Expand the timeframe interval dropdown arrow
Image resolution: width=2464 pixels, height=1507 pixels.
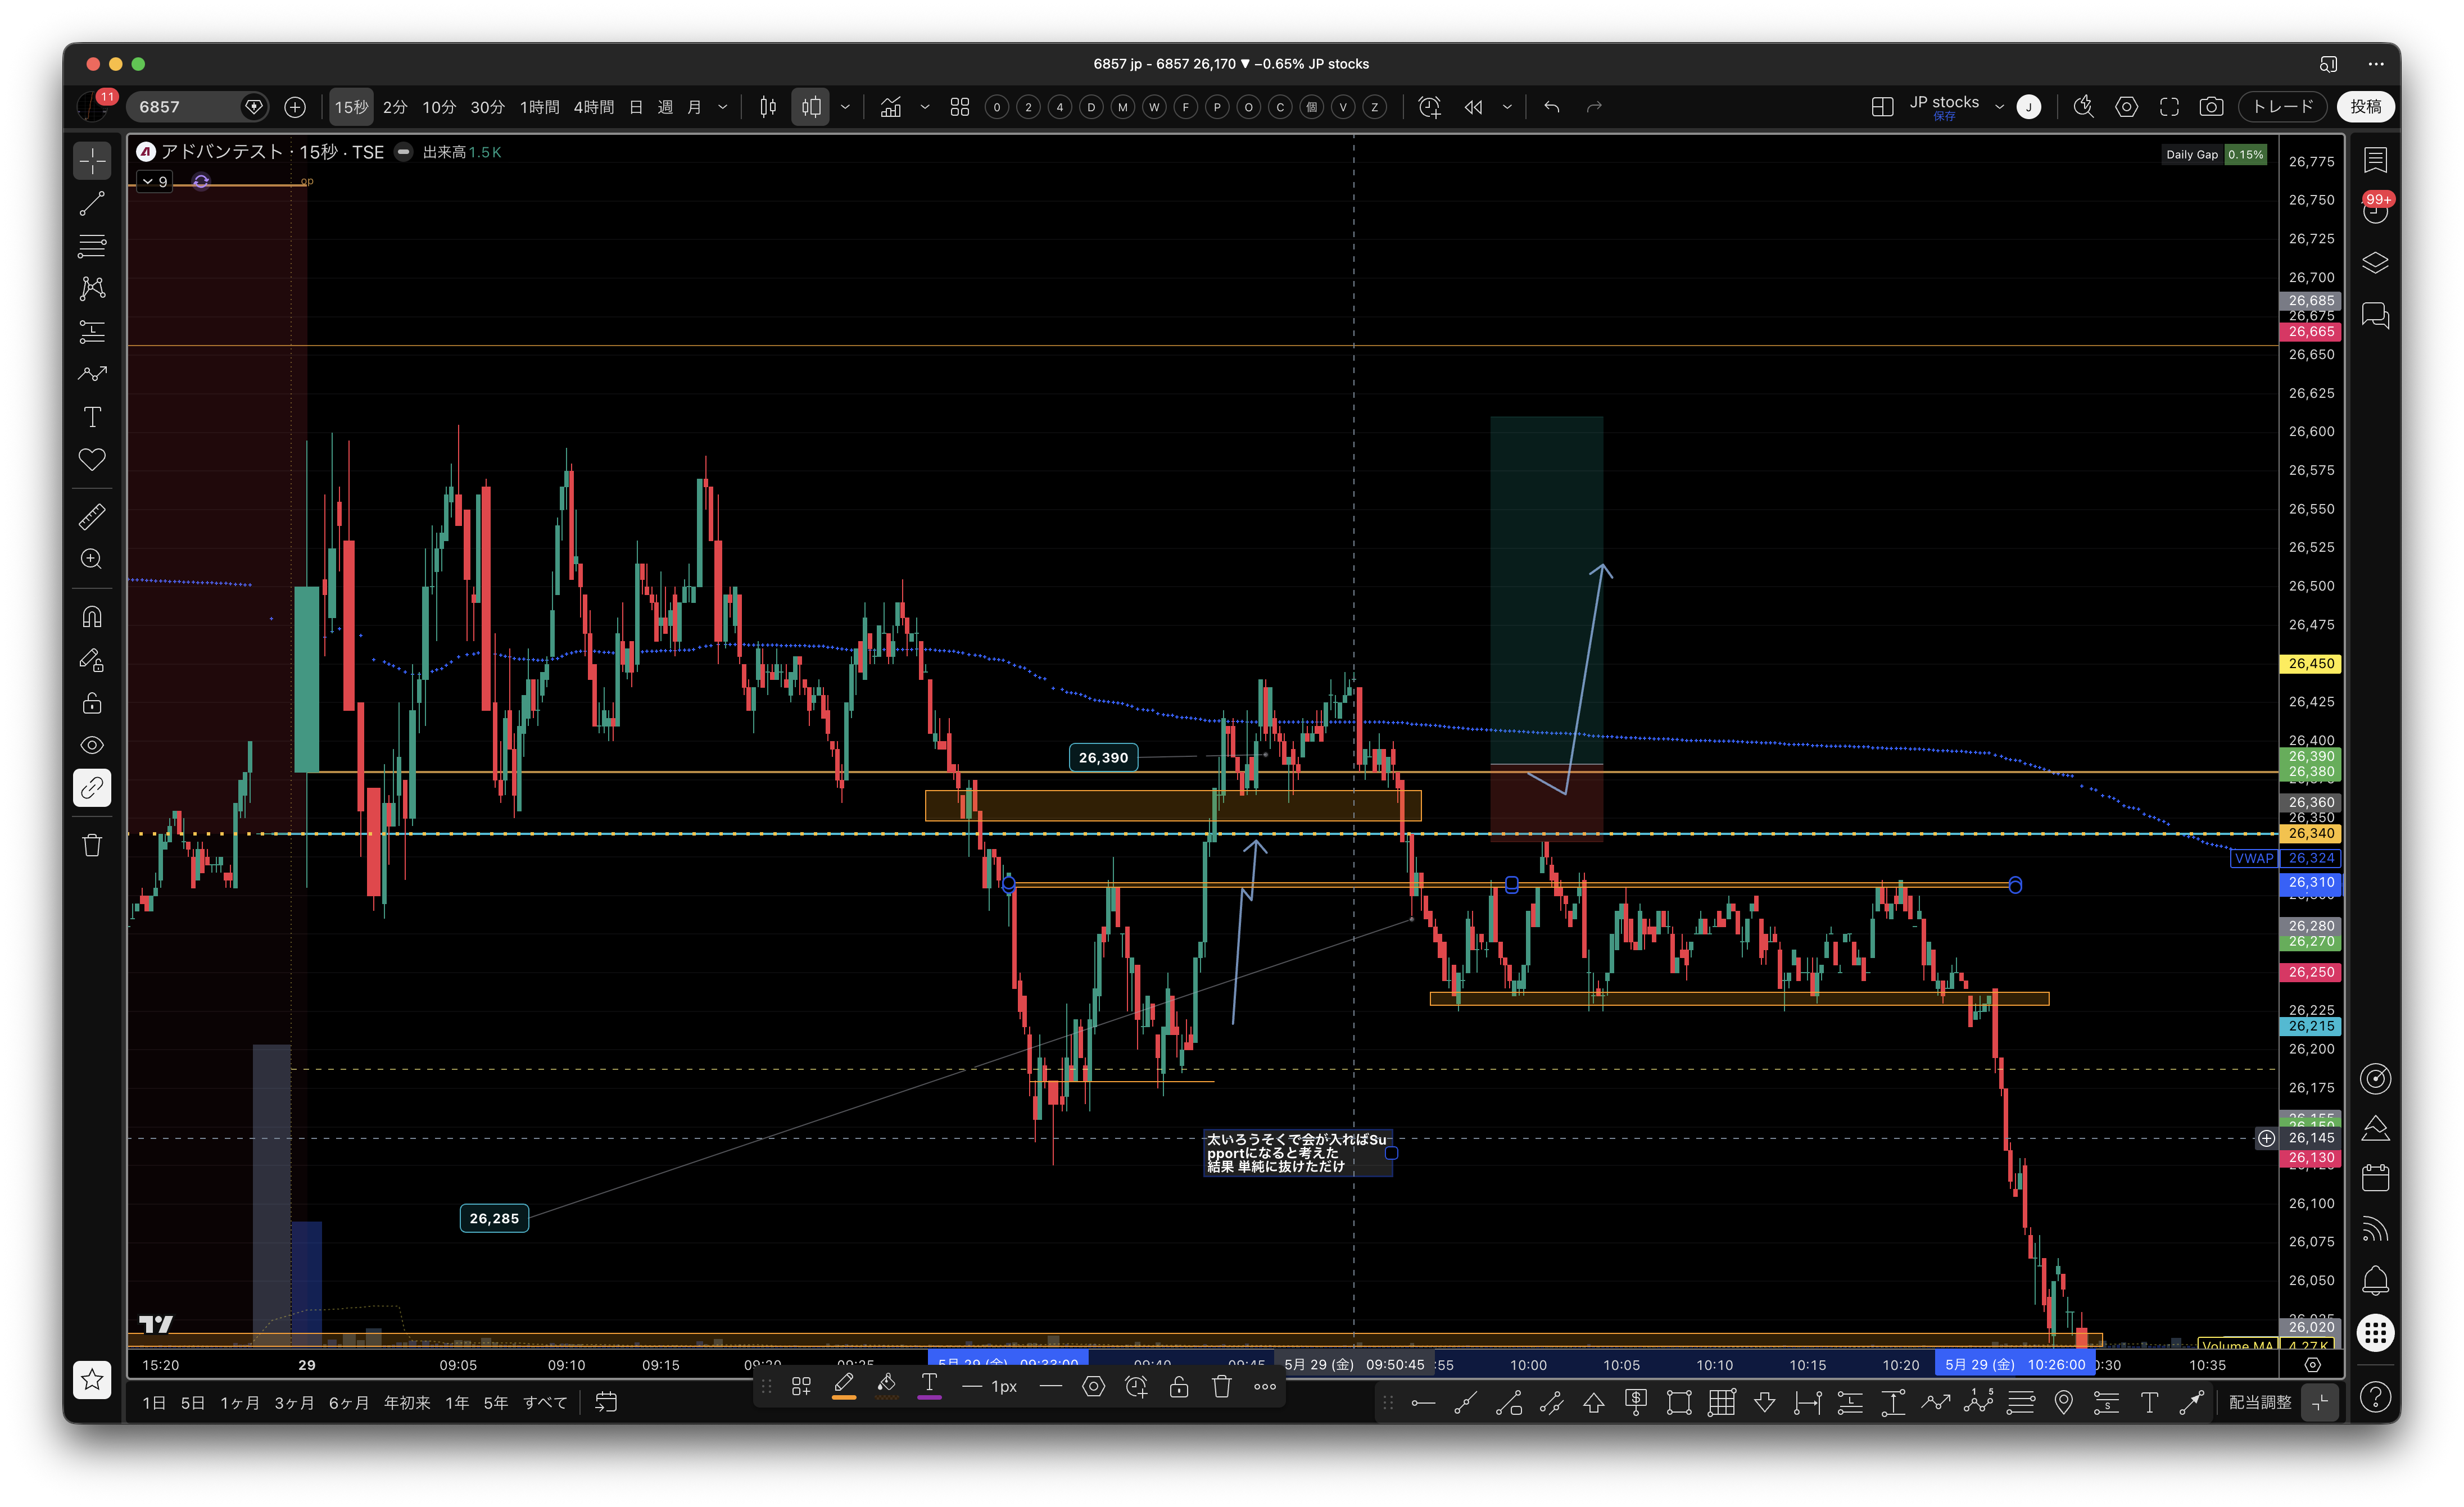point(723,107)
